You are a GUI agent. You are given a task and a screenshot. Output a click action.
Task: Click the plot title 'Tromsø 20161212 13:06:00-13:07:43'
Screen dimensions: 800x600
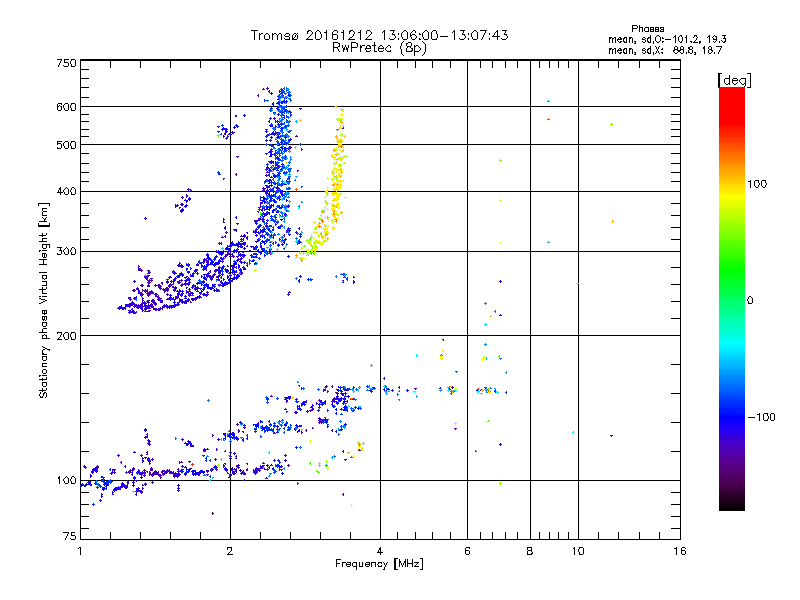pos(379,35)
